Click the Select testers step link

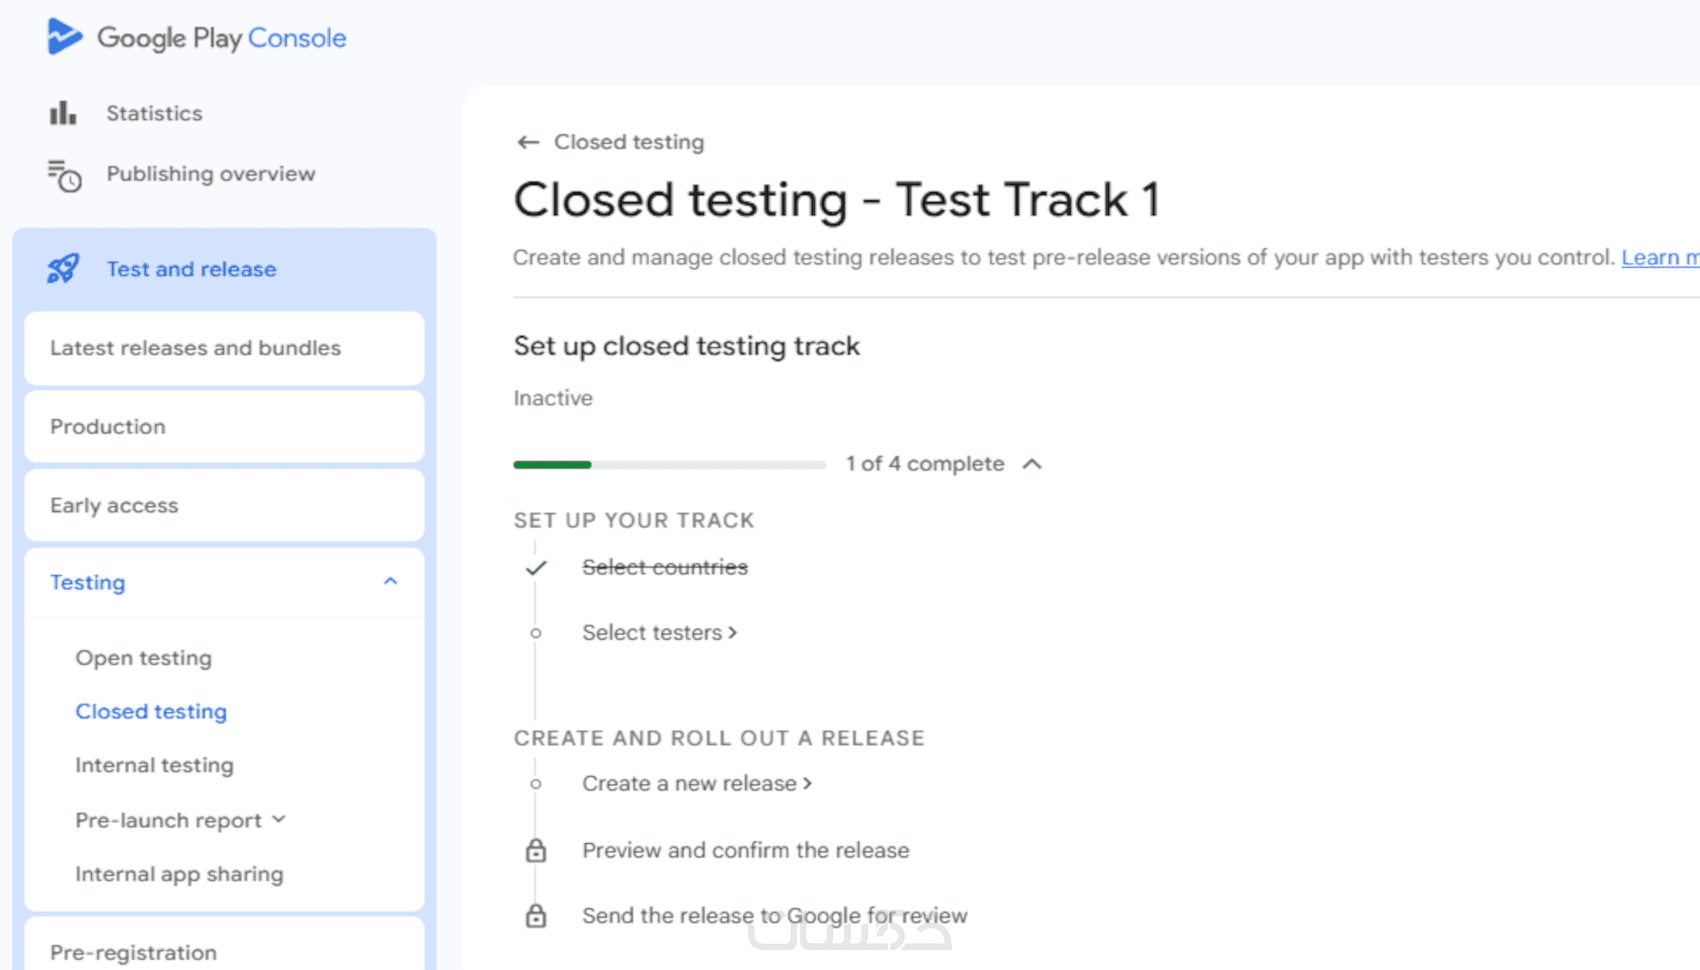coord(658,633)
